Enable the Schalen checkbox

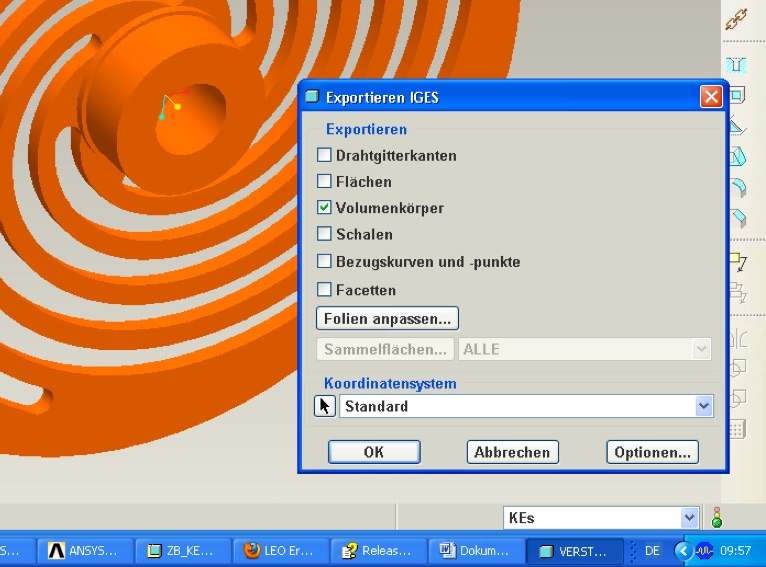click(x=324, y=233)
